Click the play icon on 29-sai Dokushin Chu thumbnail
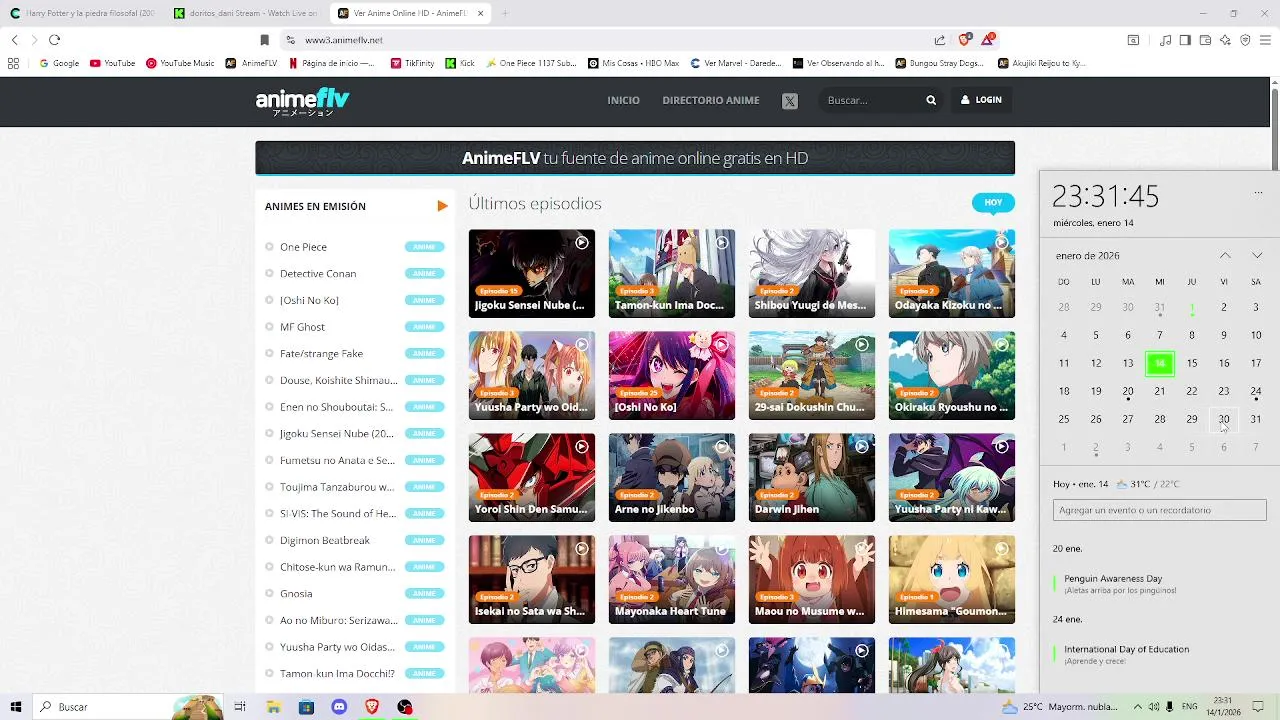 [861, 345]
